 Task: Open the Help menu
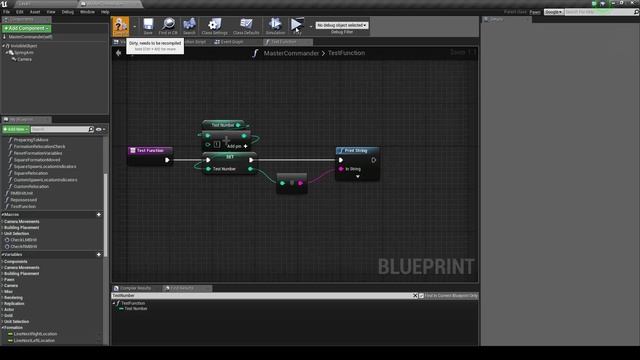(x=105, y=12)
